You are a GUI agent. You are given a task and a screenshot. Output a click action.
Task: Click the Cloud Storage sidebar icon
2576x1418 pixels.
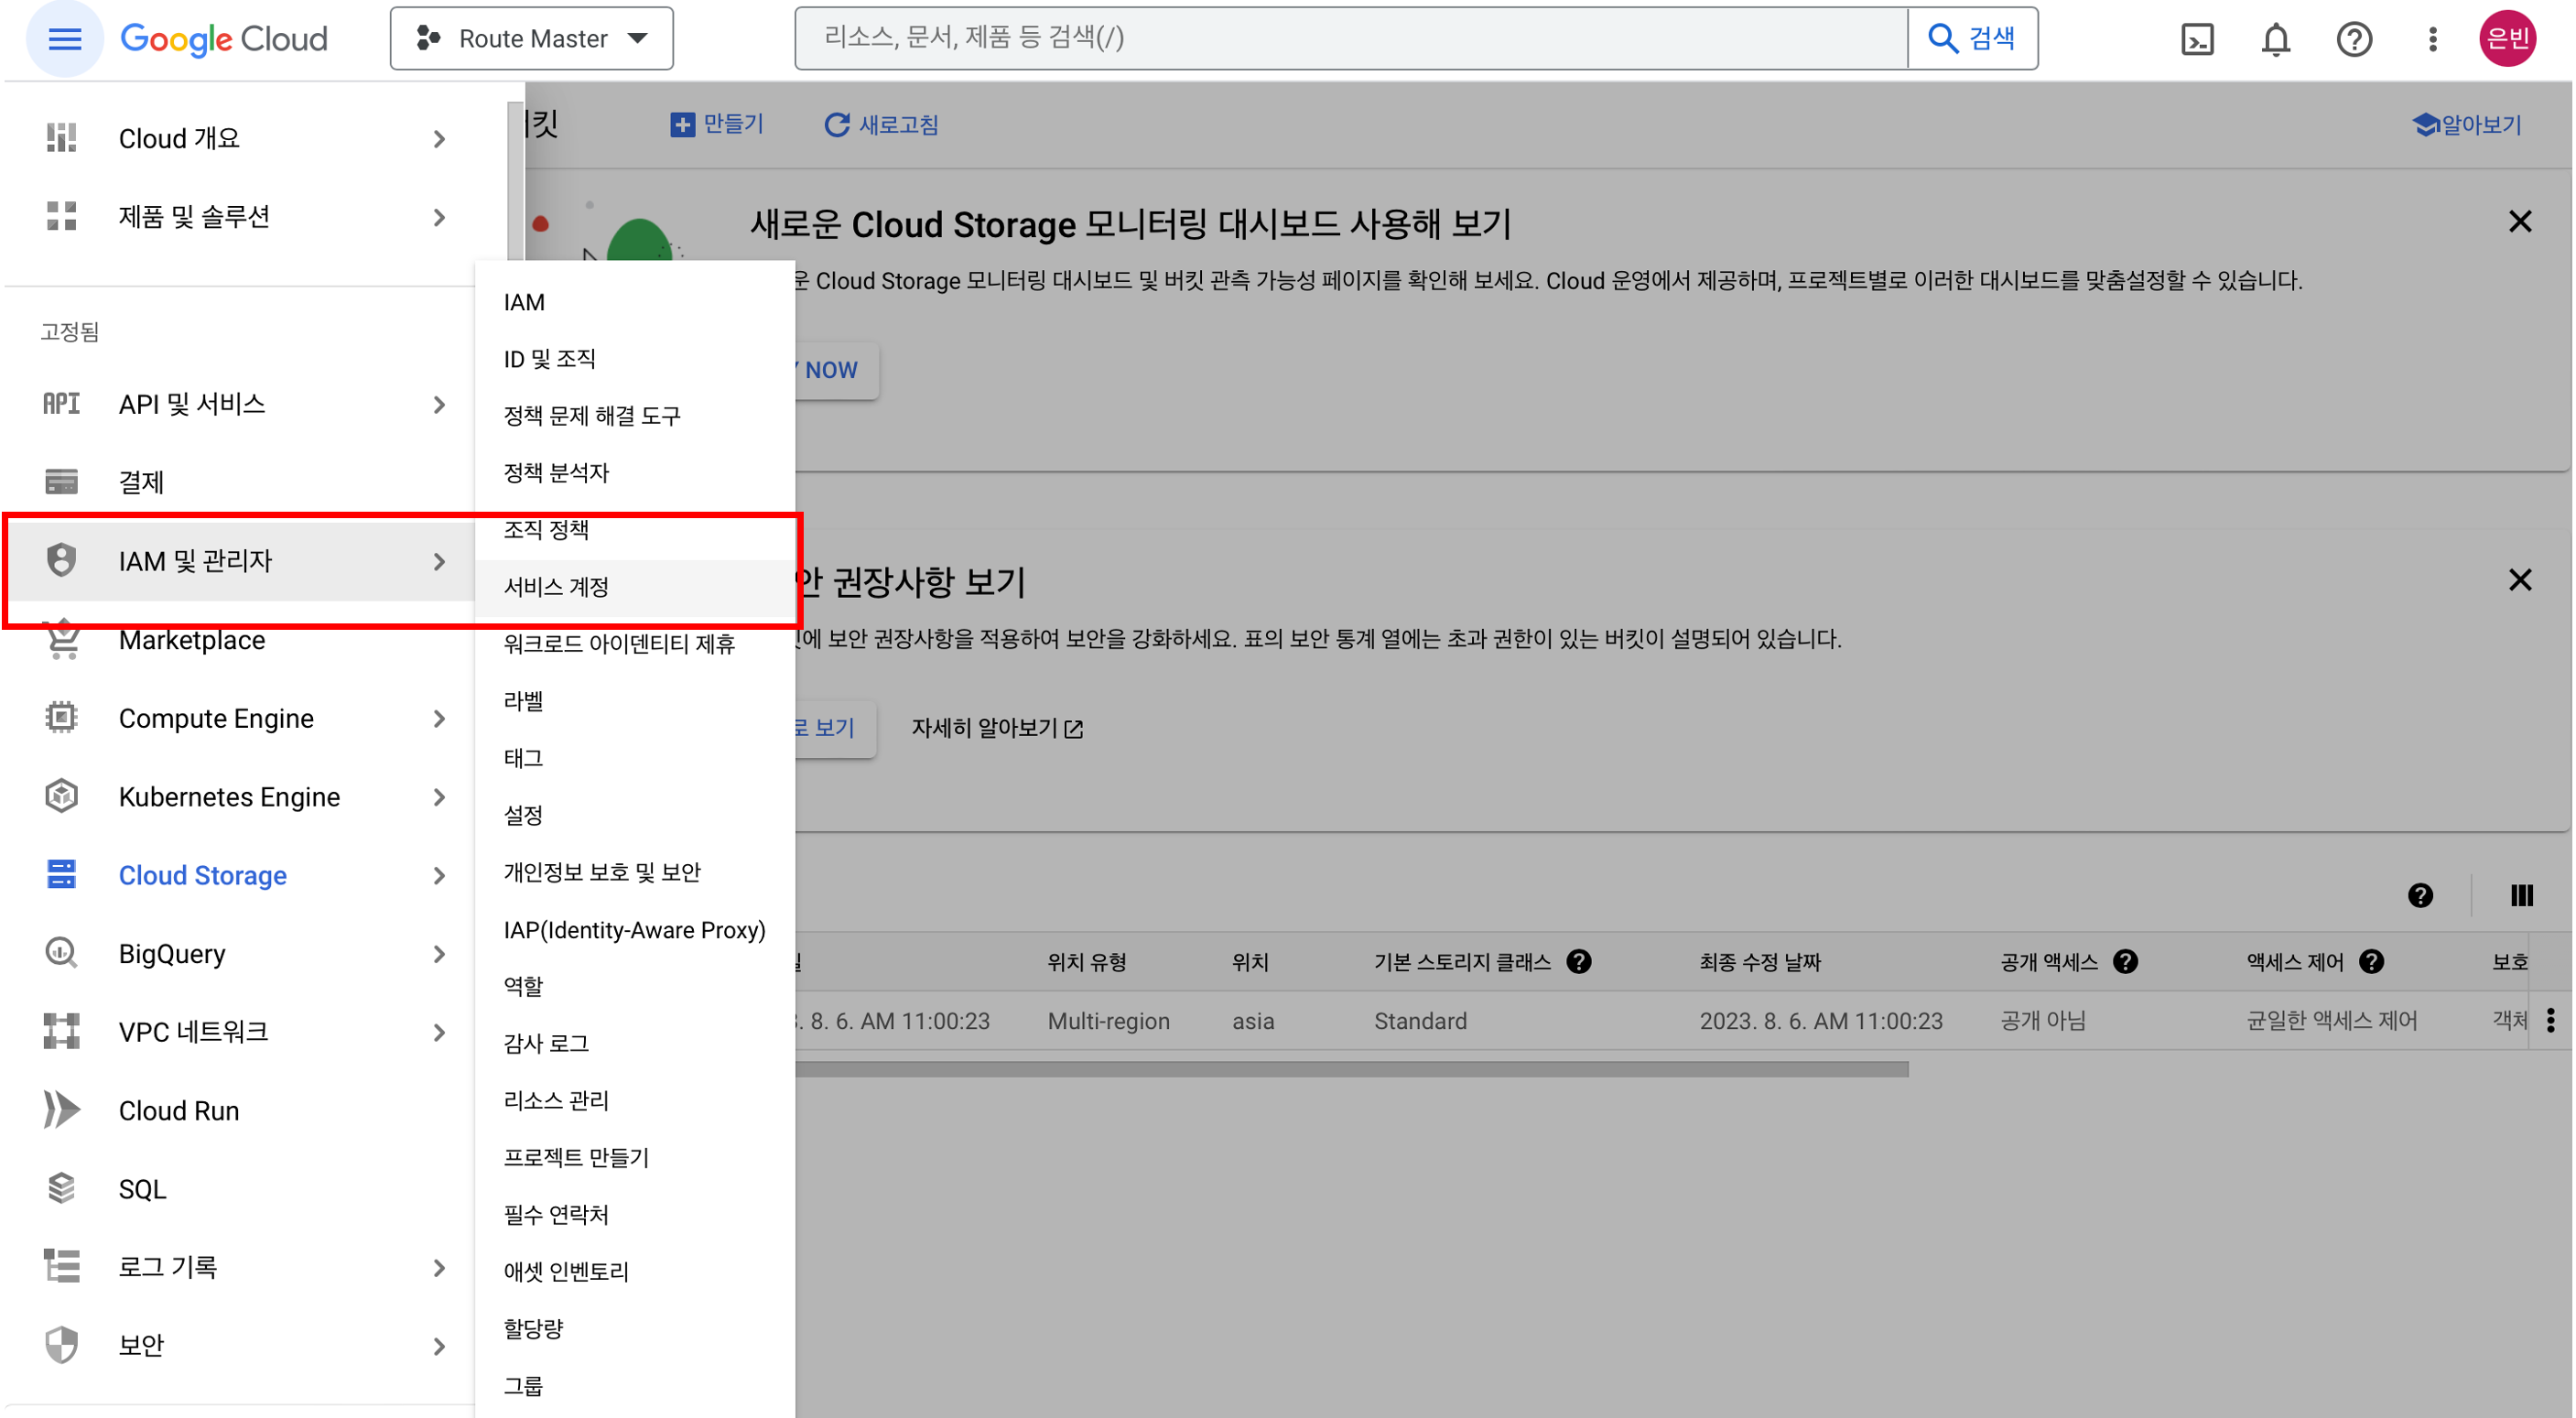pyautogui.click(x=61, y=874)
